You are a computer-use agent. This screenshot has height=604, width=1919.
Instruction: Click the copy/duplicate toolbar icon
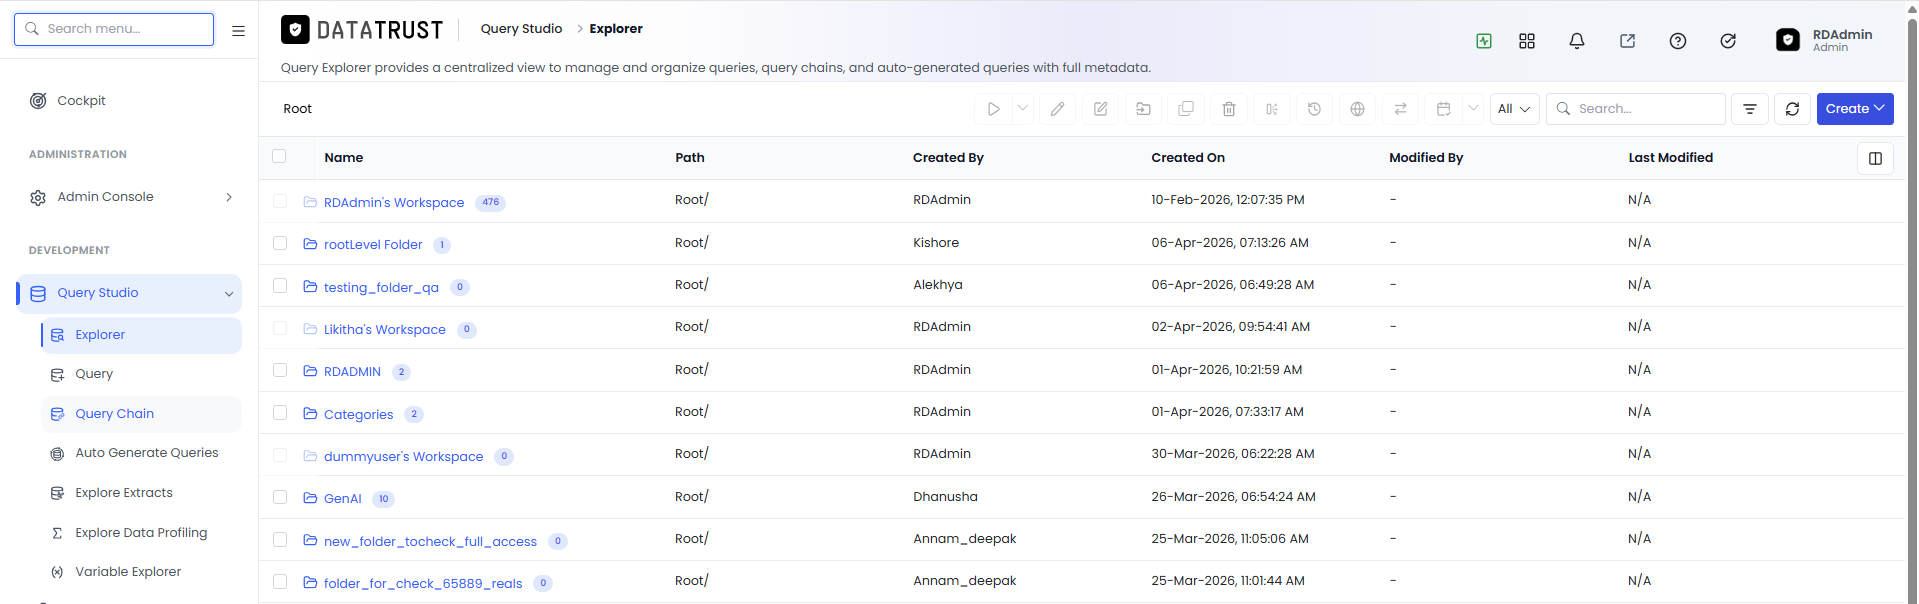click(x=1186, y=109)
